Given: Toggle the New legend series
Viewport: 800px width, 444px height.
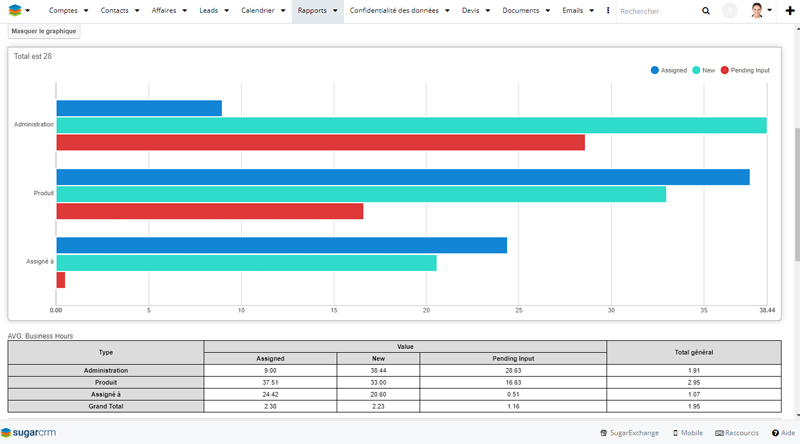Looking at the screenshot, I should (x=704, y=70).
